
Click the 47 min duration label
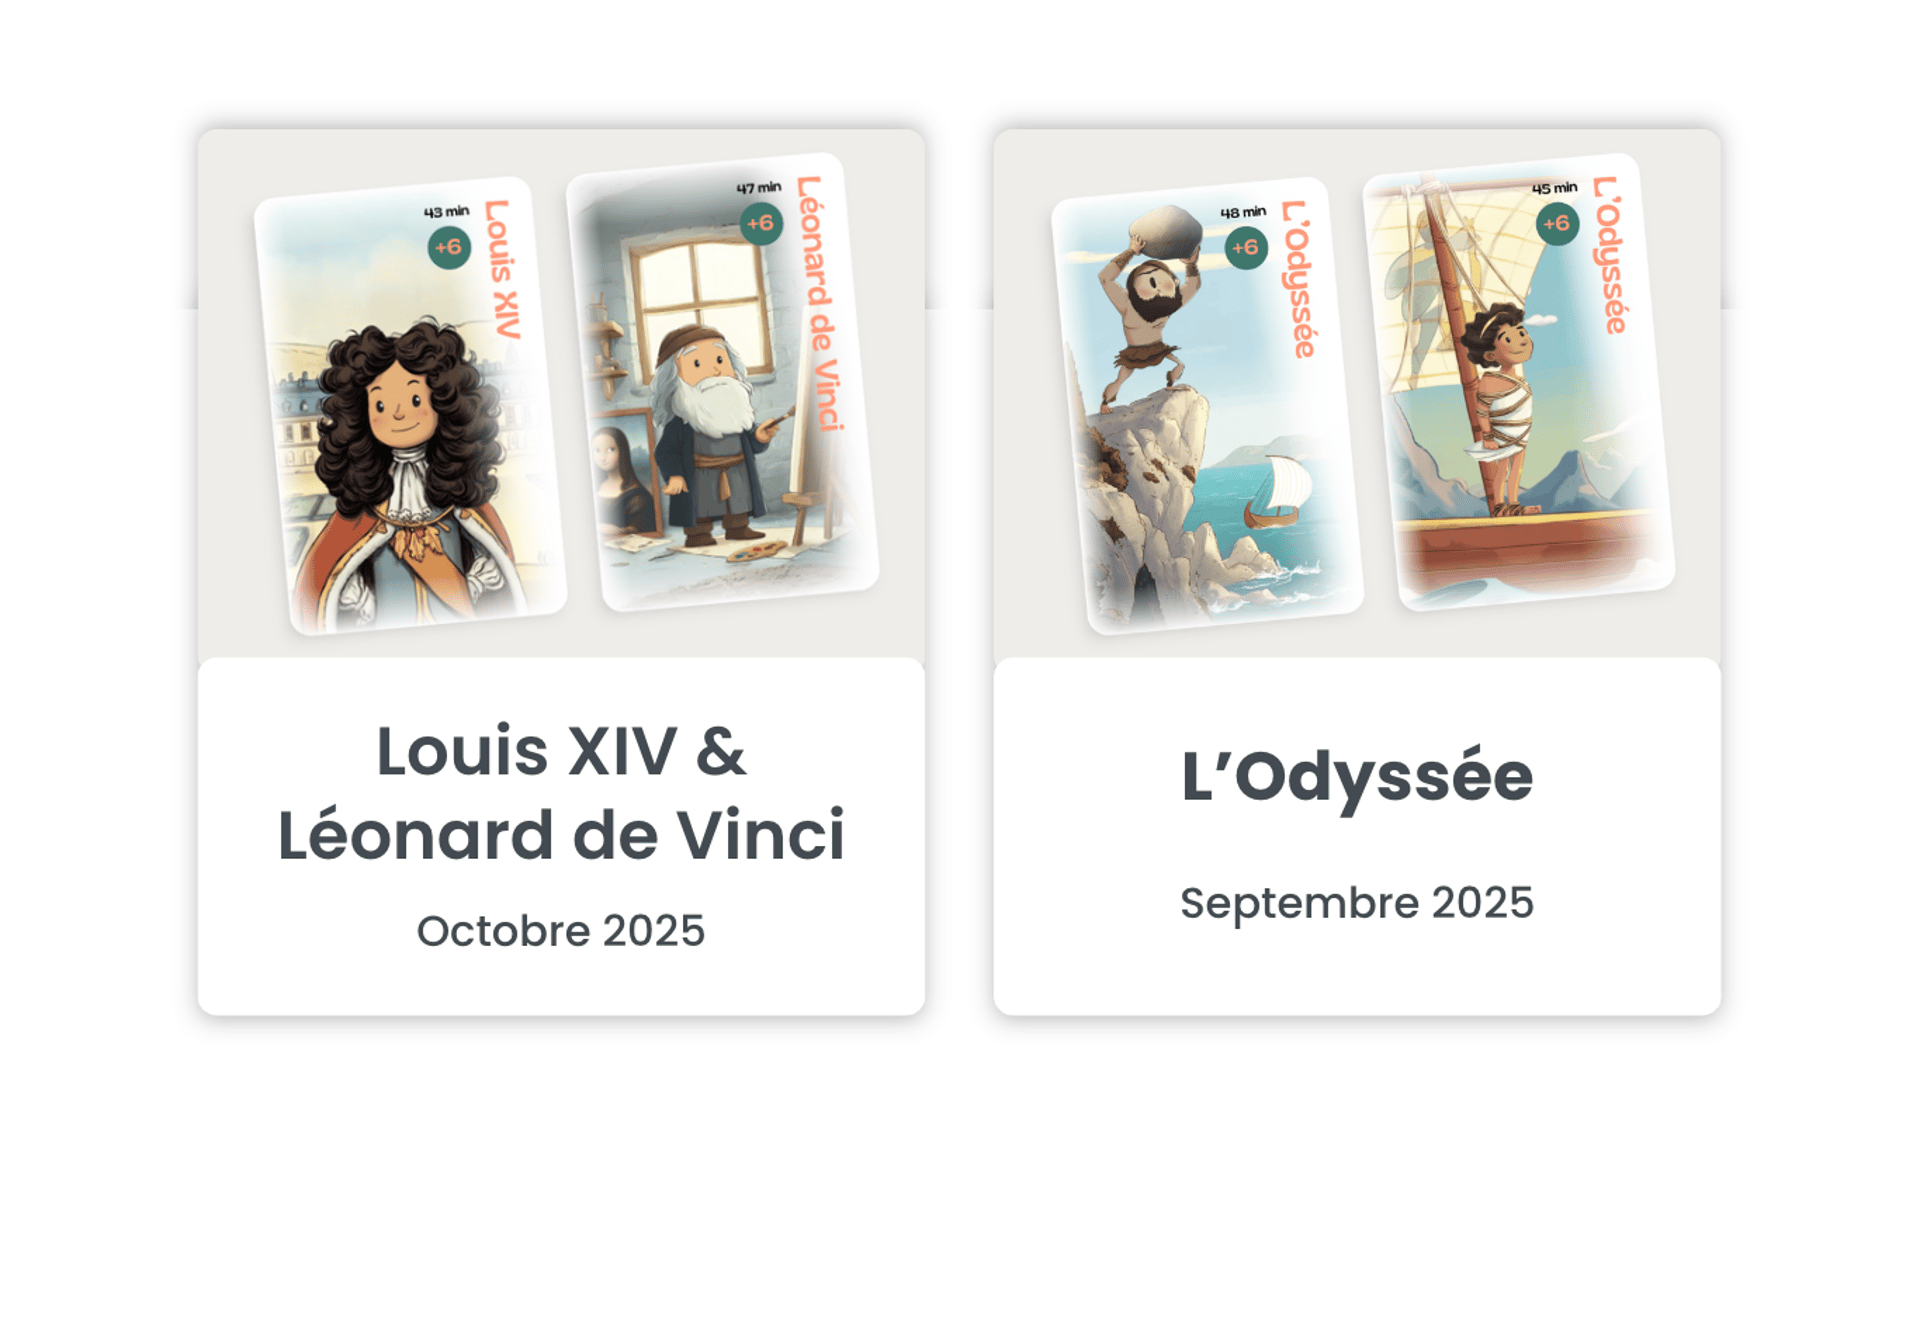pyautogui.click(x=759, y=188)
